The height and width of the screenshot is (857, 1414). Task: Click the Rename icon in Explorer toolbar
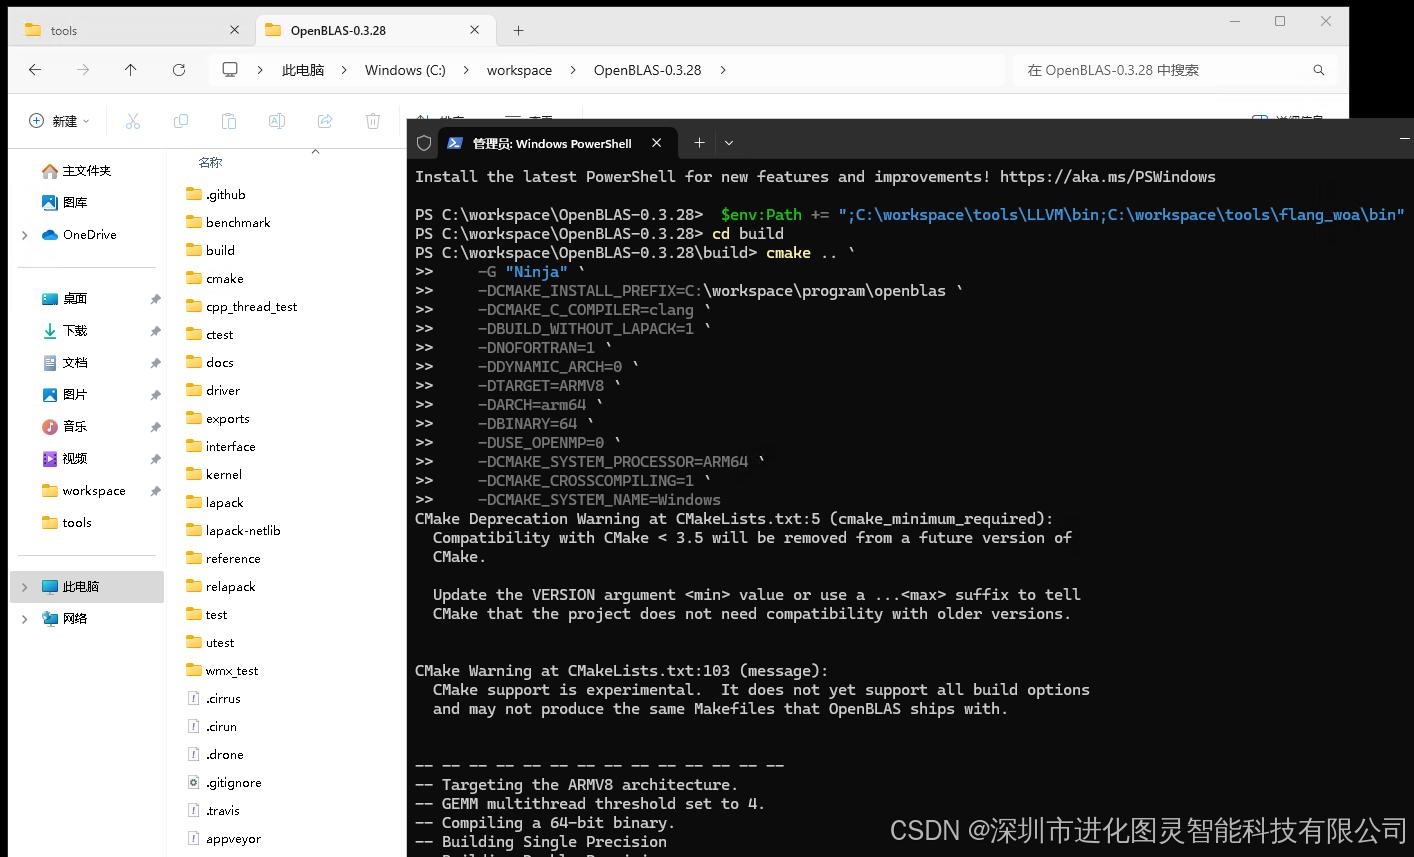pos(277,121)
